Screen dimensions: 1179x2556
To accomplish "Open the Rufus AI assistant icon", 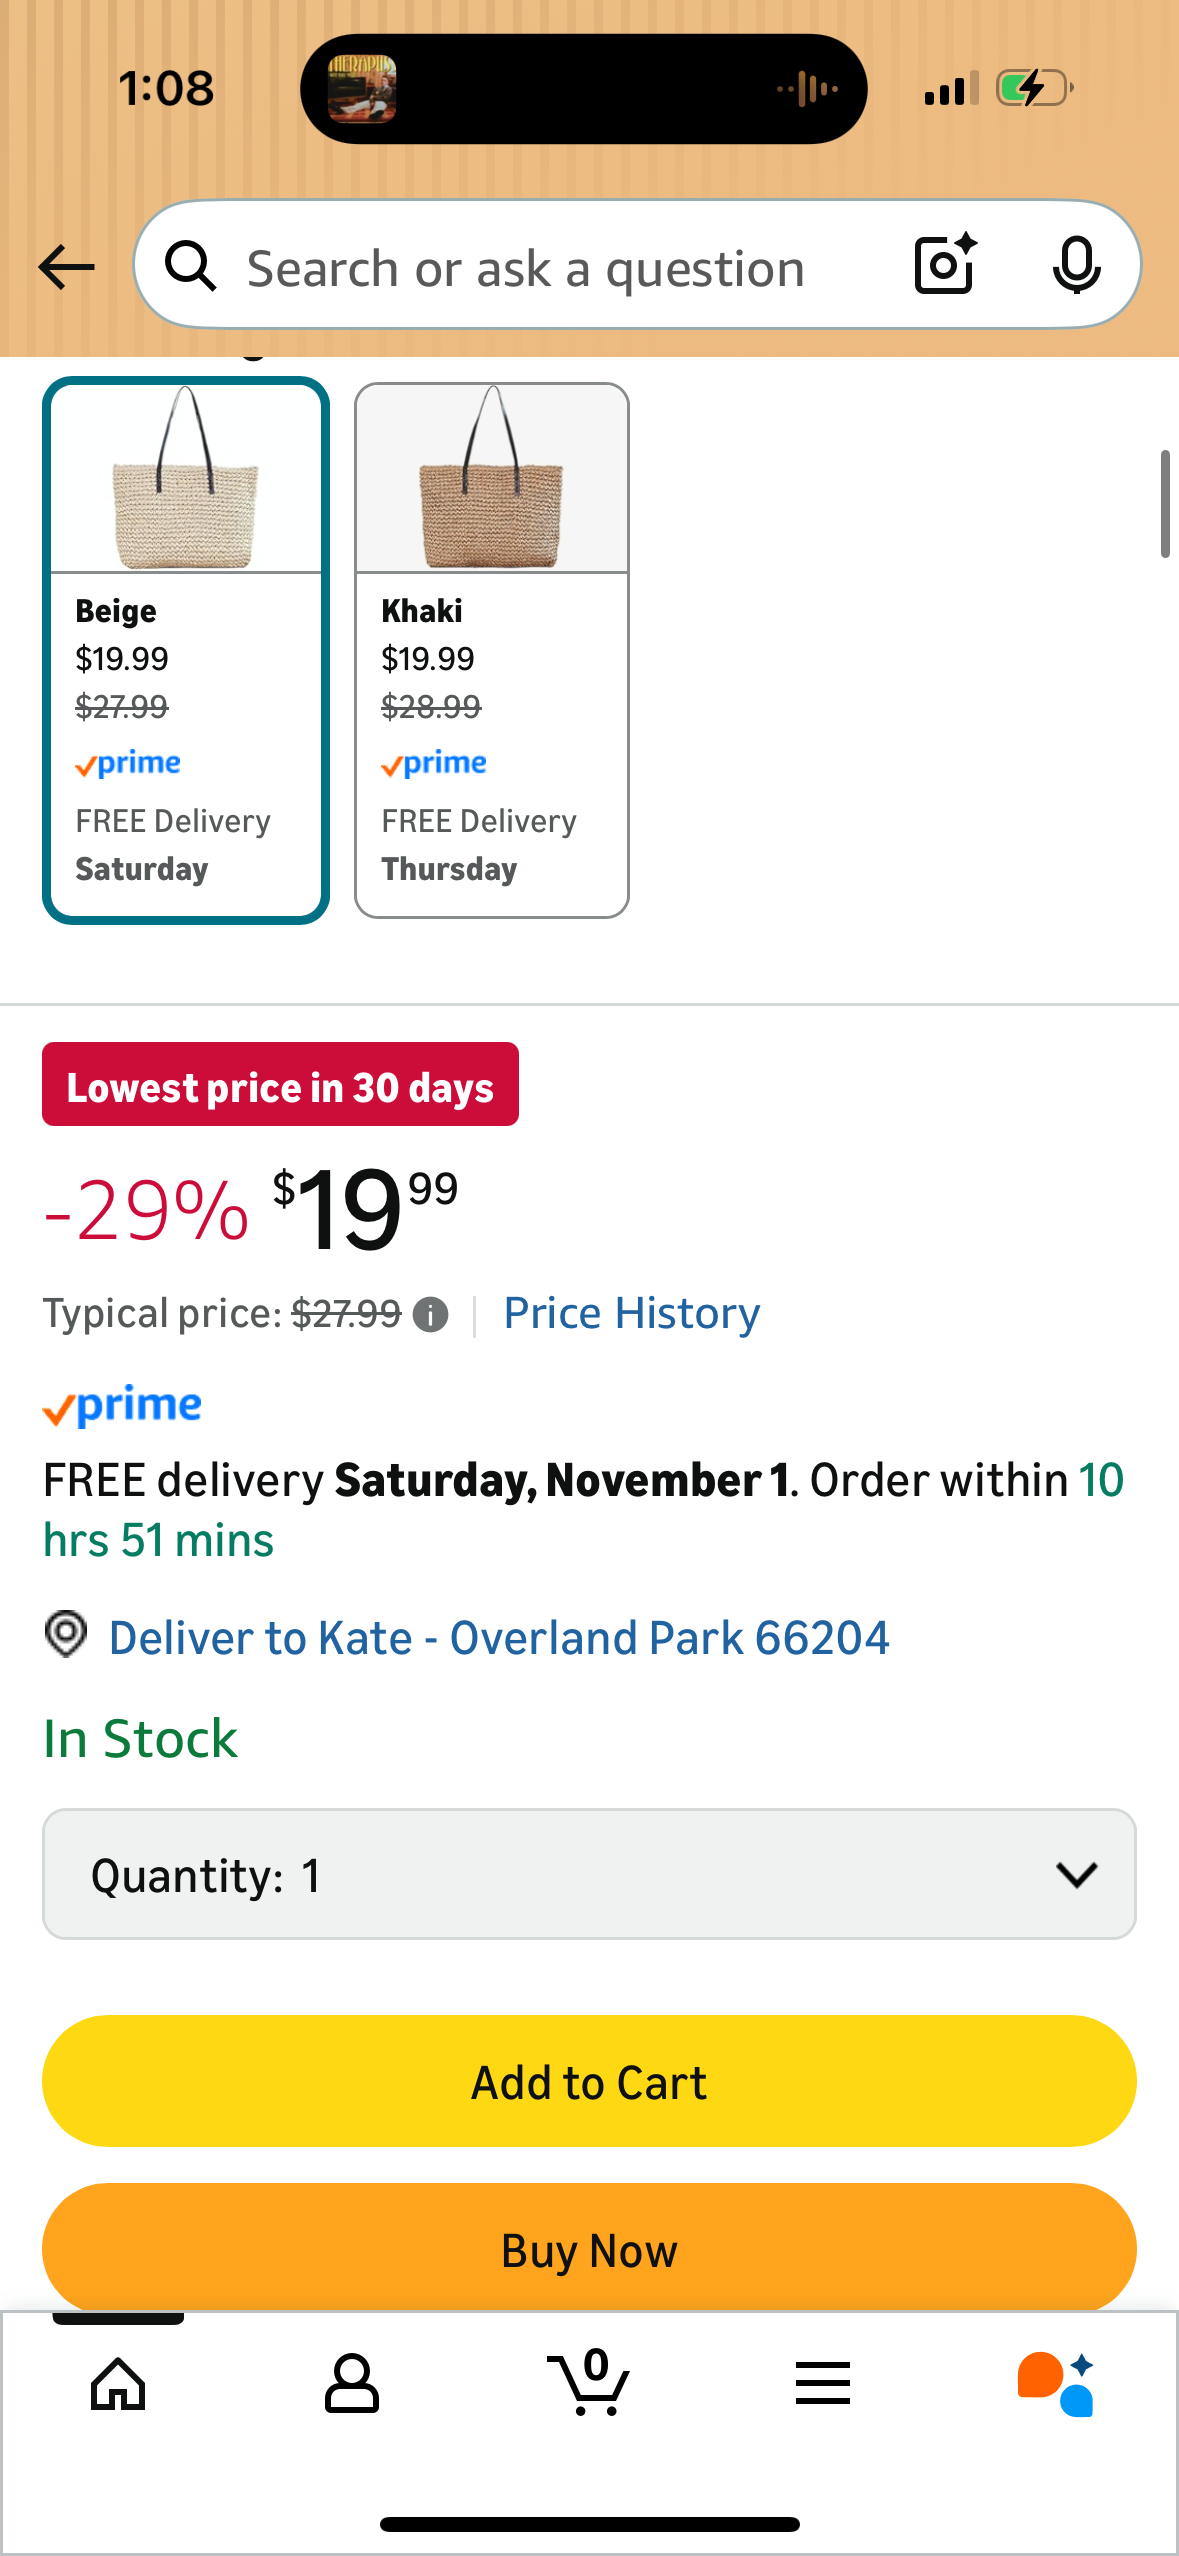I will pyautogui.click(x=1056, y=2384).
